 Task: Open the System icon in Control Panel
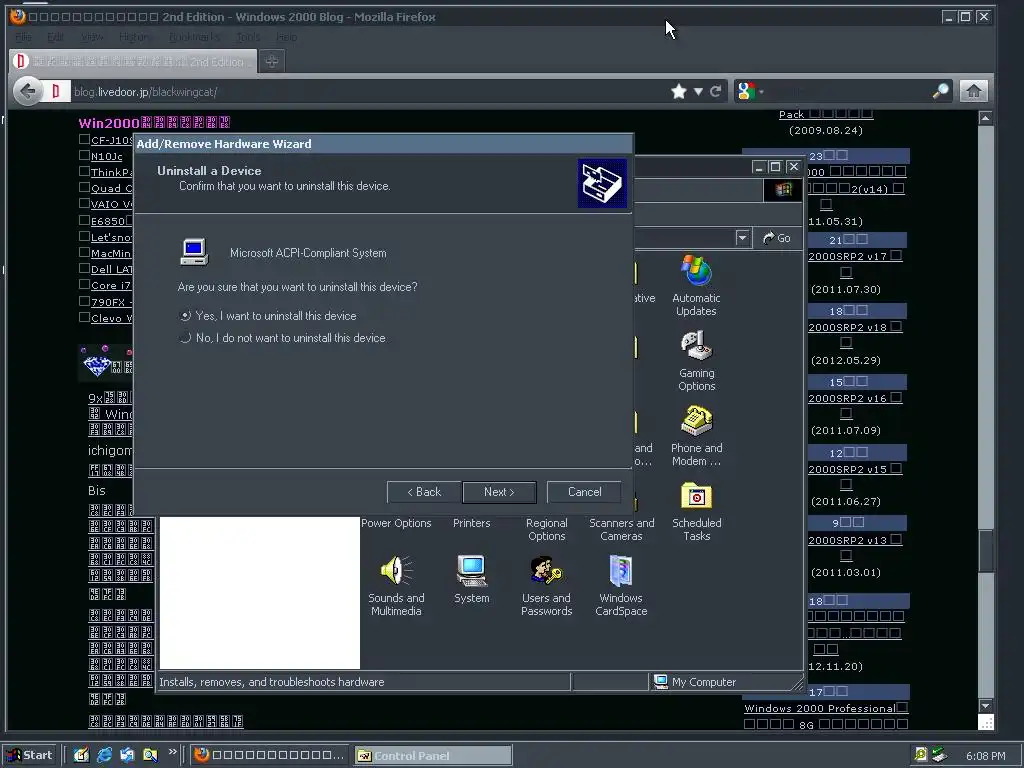pyautogui.click(x=471, y=579)
